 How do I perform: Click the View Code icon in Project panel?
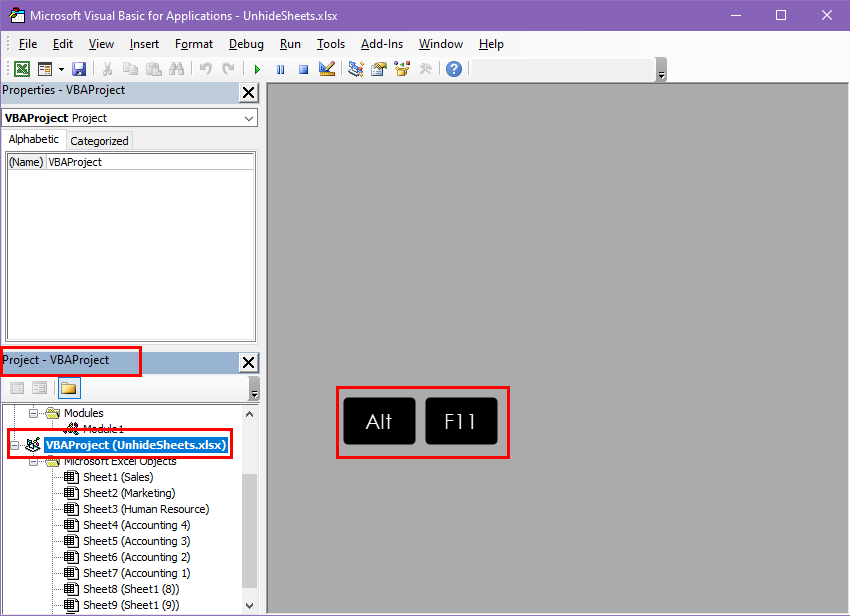(17, 388)
